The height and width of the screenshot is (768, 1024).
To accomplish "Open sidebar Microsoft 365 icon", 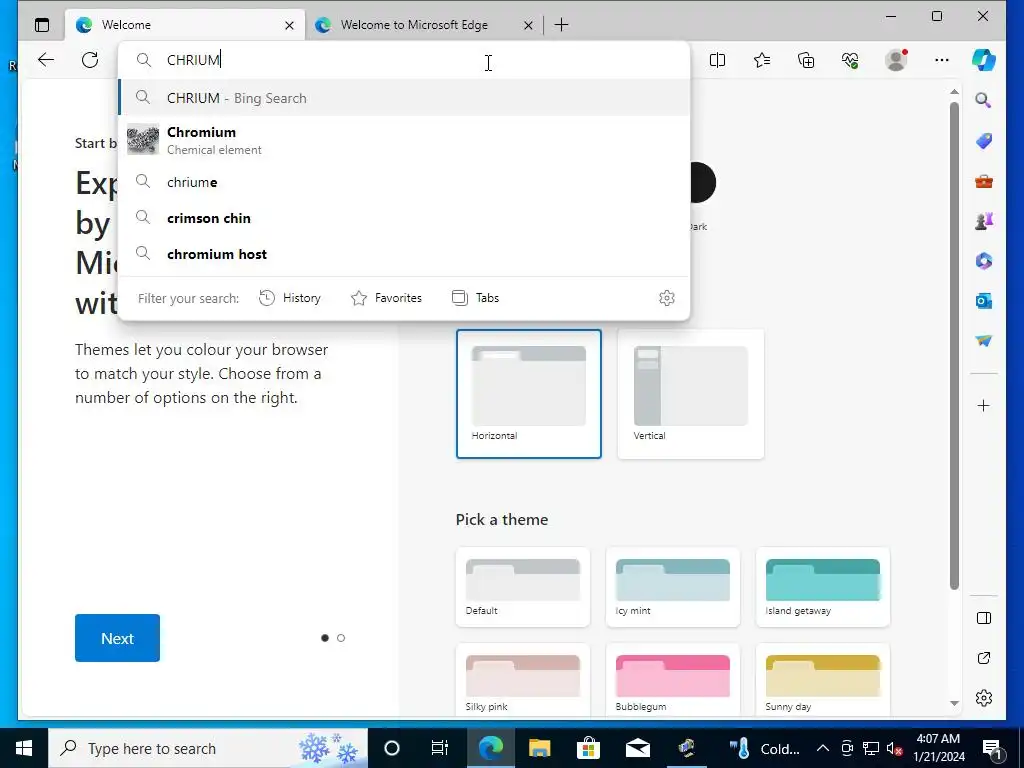I will 984,261.
